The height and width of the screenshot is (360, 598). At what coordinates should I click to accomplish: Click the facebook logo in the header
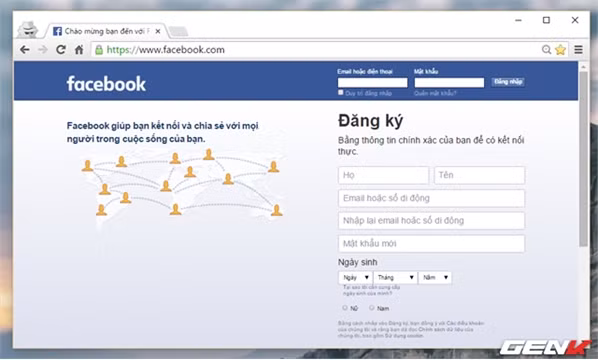tap(106, 84)
